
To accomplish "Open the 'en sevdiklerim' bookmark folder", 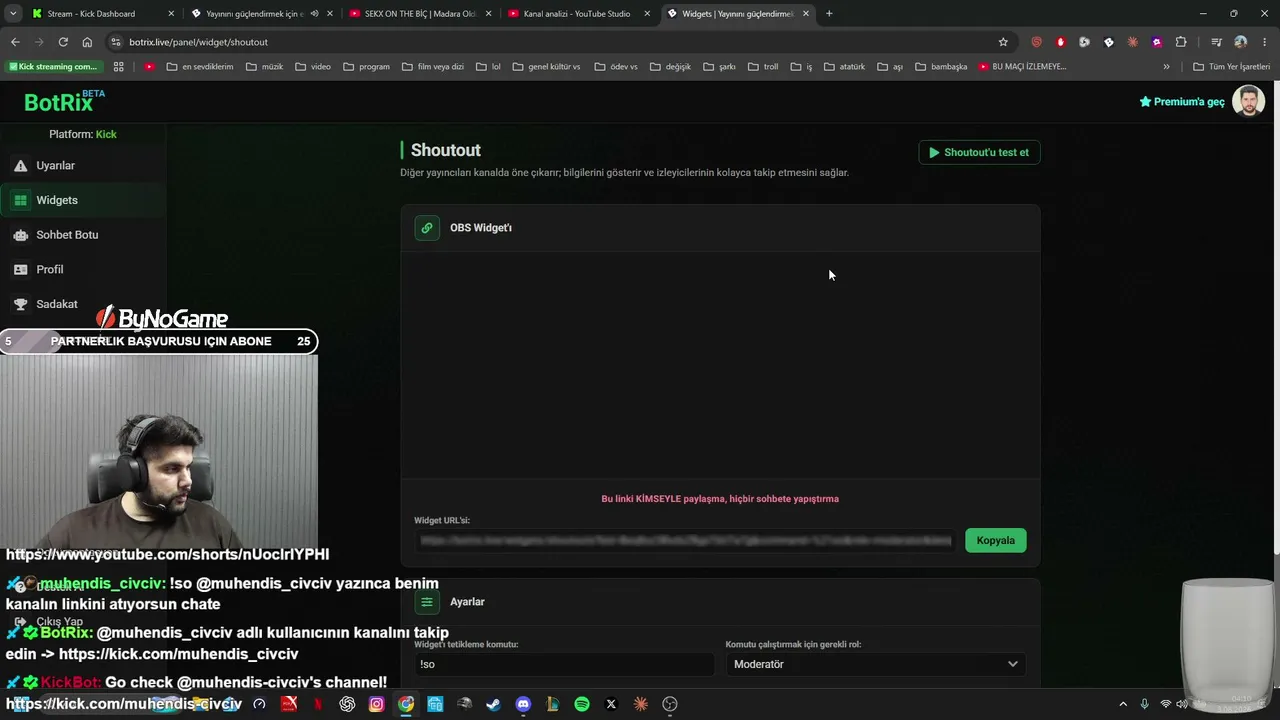I will coord(200,67).
